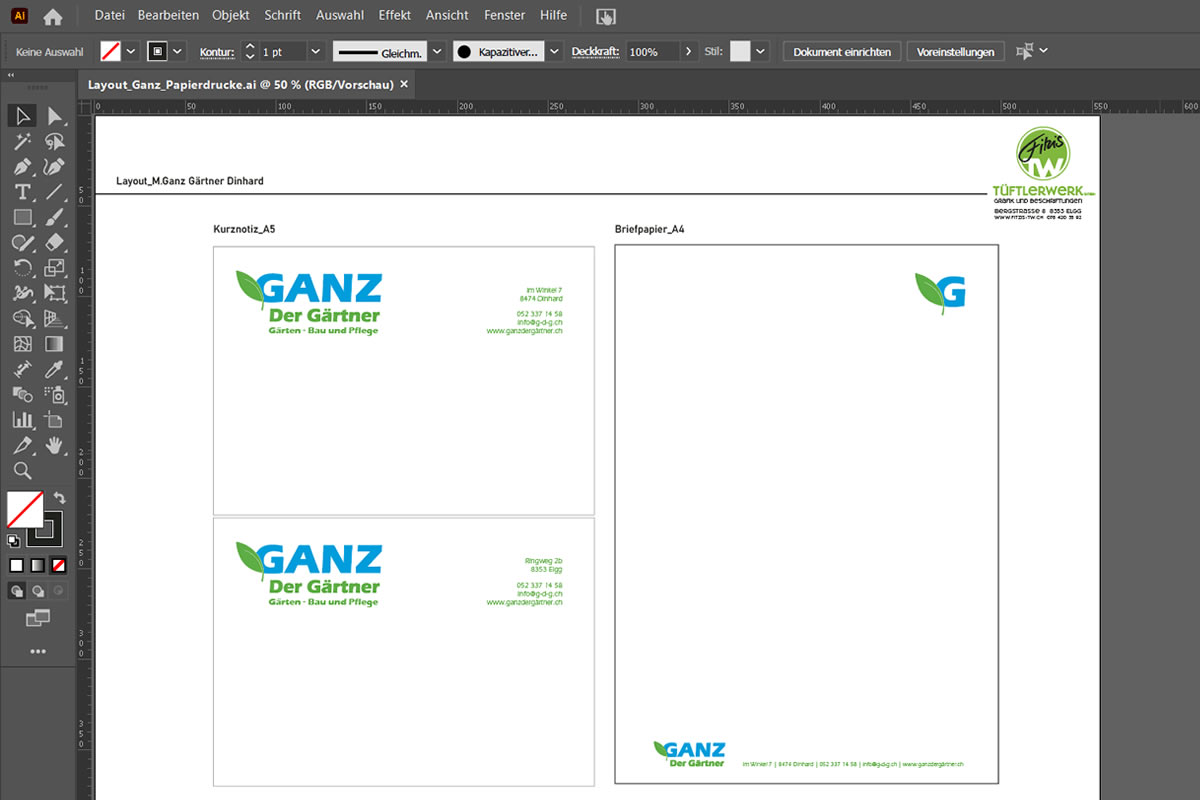The height and width of the screenshot is (800, 1200).
Task: Open the Kapazitiver brush dropdown
Action: (553, 51)
